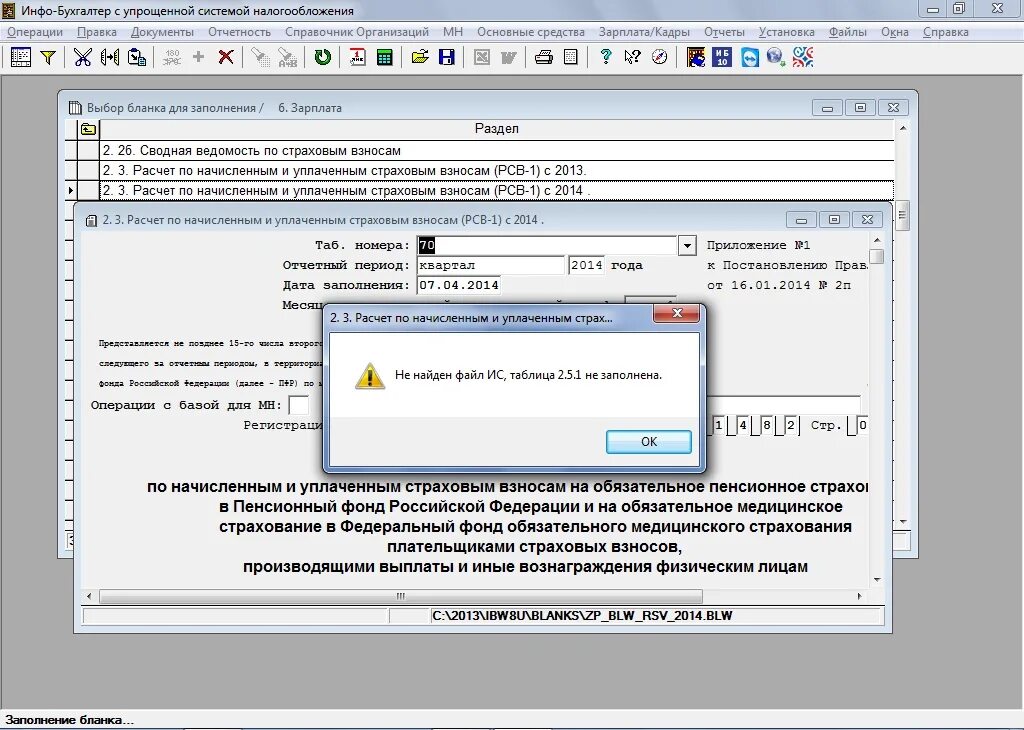Select row 2. 2б. Сводная ведомость по страховым взносам
1024x730 pixels.
(x=496, y=151)
